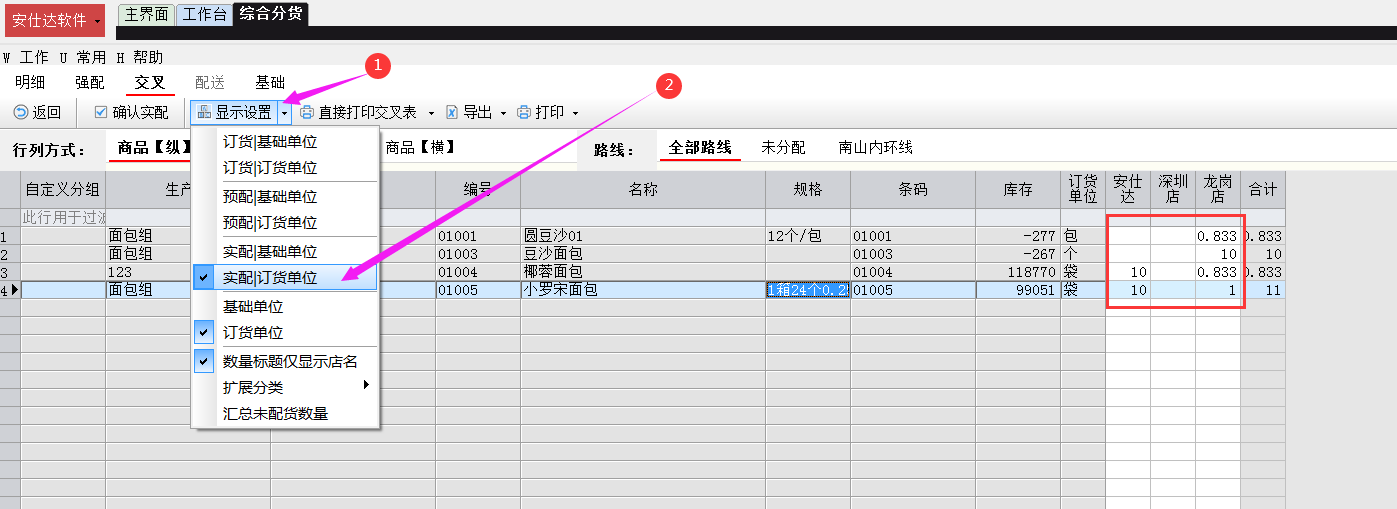
Task: Select row header number 2
Action: 10,254
